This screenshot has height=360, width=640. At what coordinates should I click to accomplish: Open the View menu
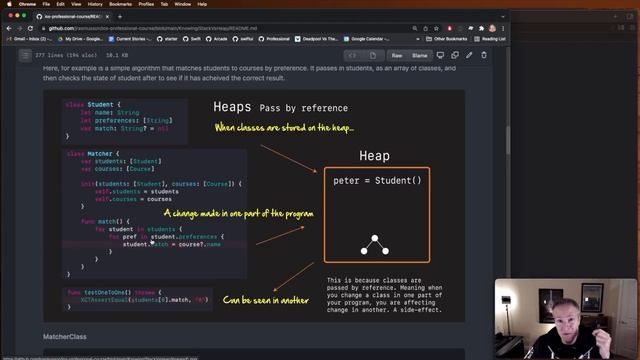76,4
